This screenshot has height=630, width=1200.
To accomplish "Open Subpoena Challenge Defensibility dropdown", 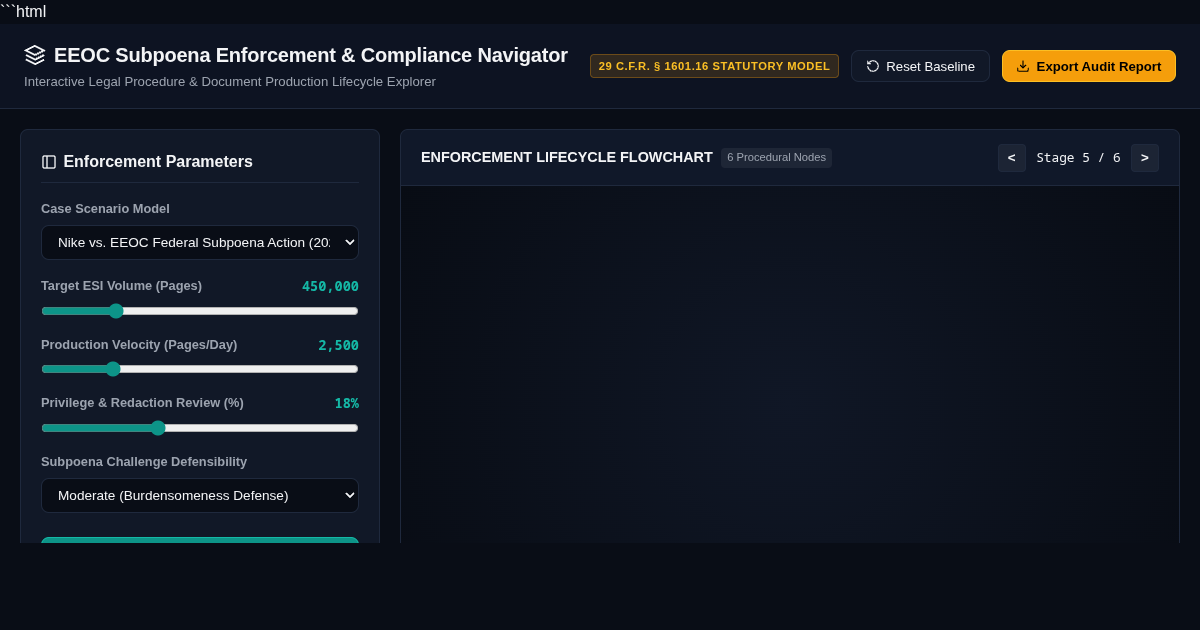I will tap(200, 495).
